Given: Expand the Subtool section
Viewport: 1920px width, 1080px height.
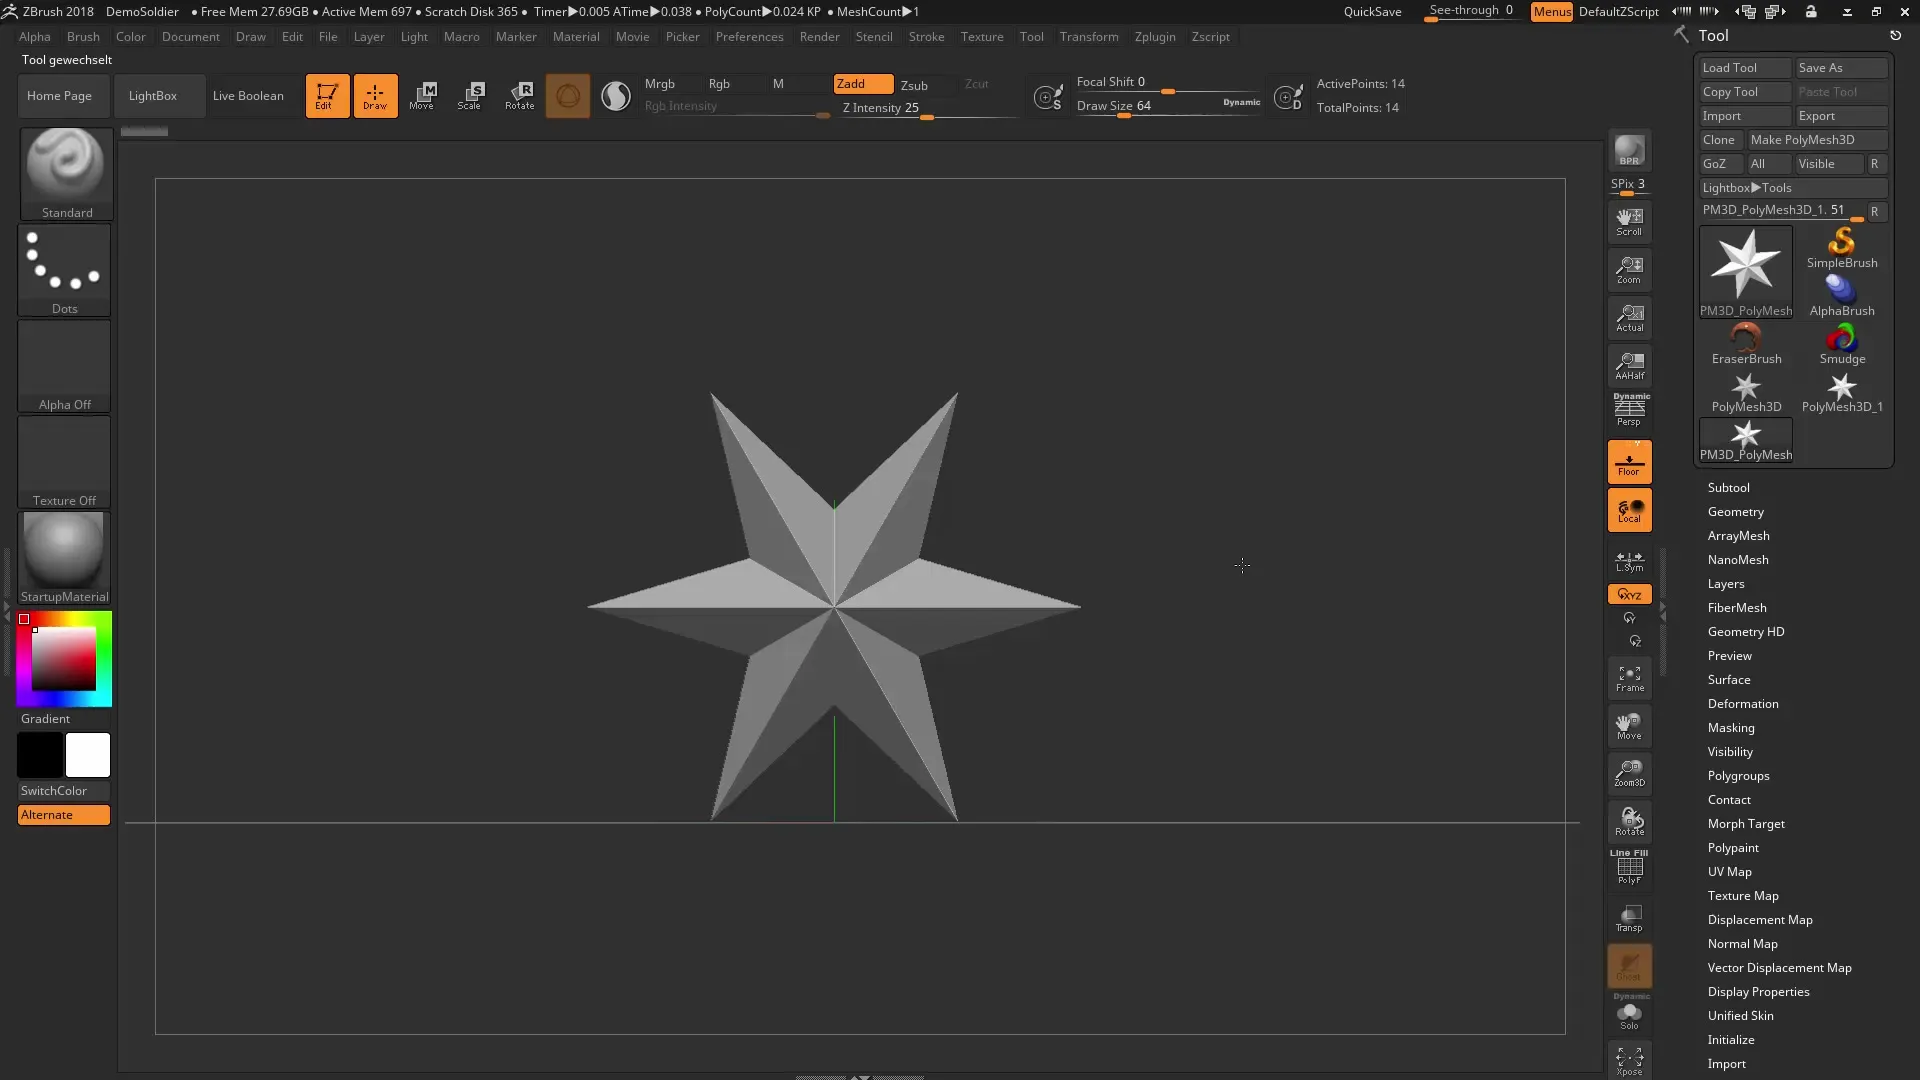Looking at the screenshot, I should pyautogui.click(x=1728, y=488).
